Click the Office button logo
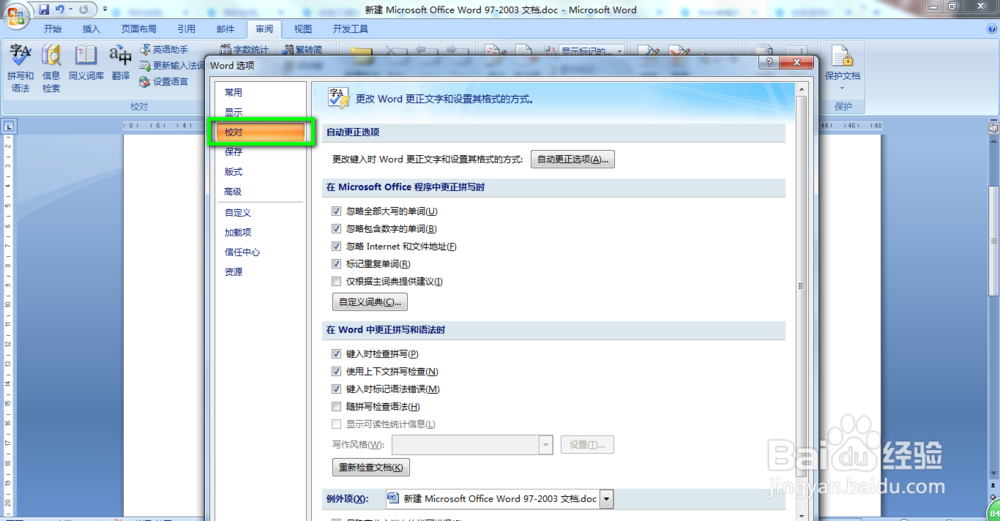1000x521 pixels. tap(16, 16)
